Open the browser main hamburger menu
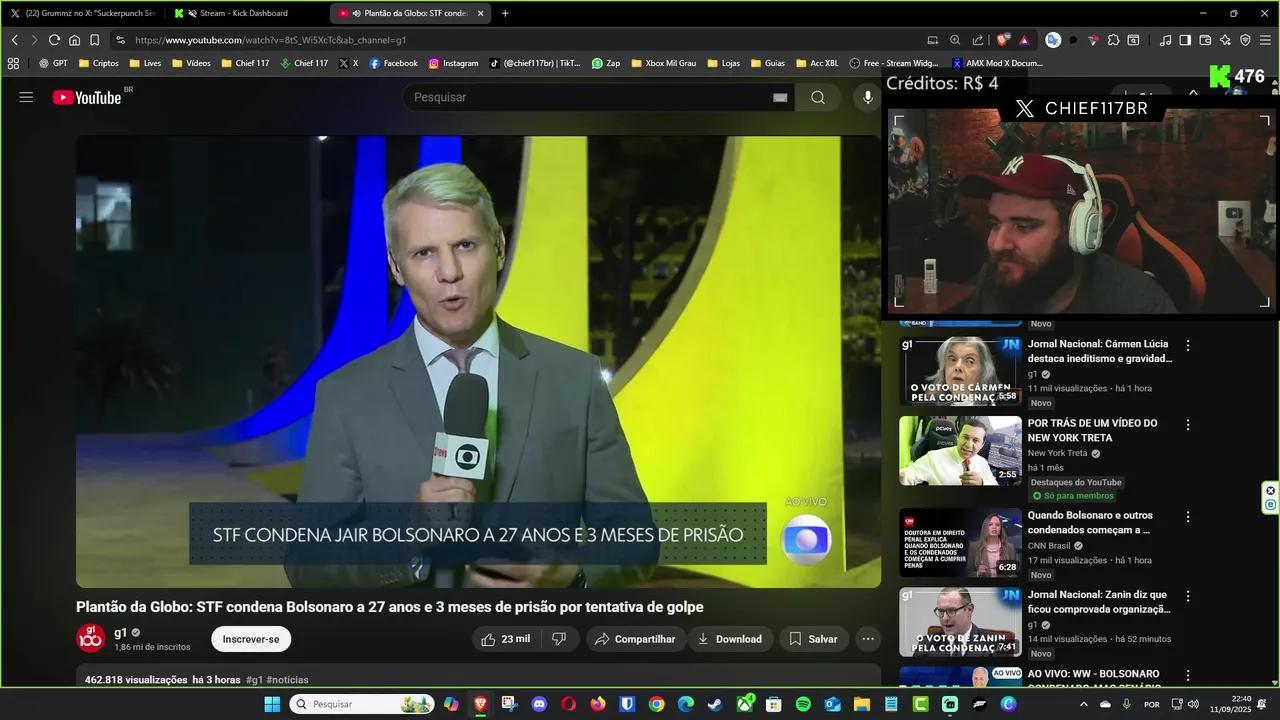This screenshot has width=1280, height=720. 1266,40
